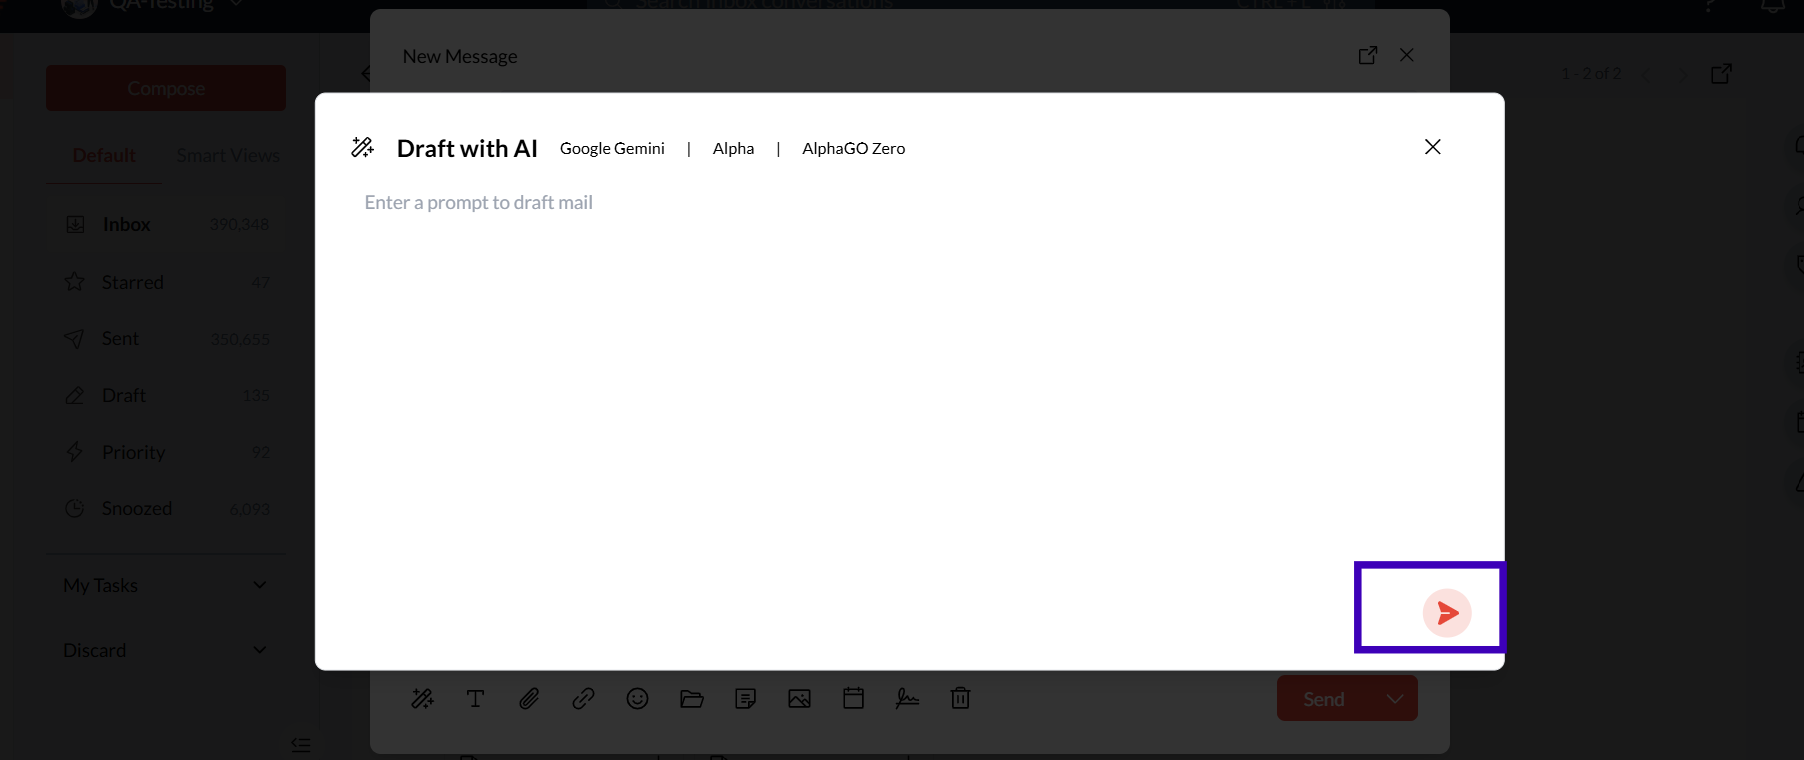Submit the AI prompt with the red arrow button
The width and height of the screenshot is (1804, 760).
[1447, 613]
